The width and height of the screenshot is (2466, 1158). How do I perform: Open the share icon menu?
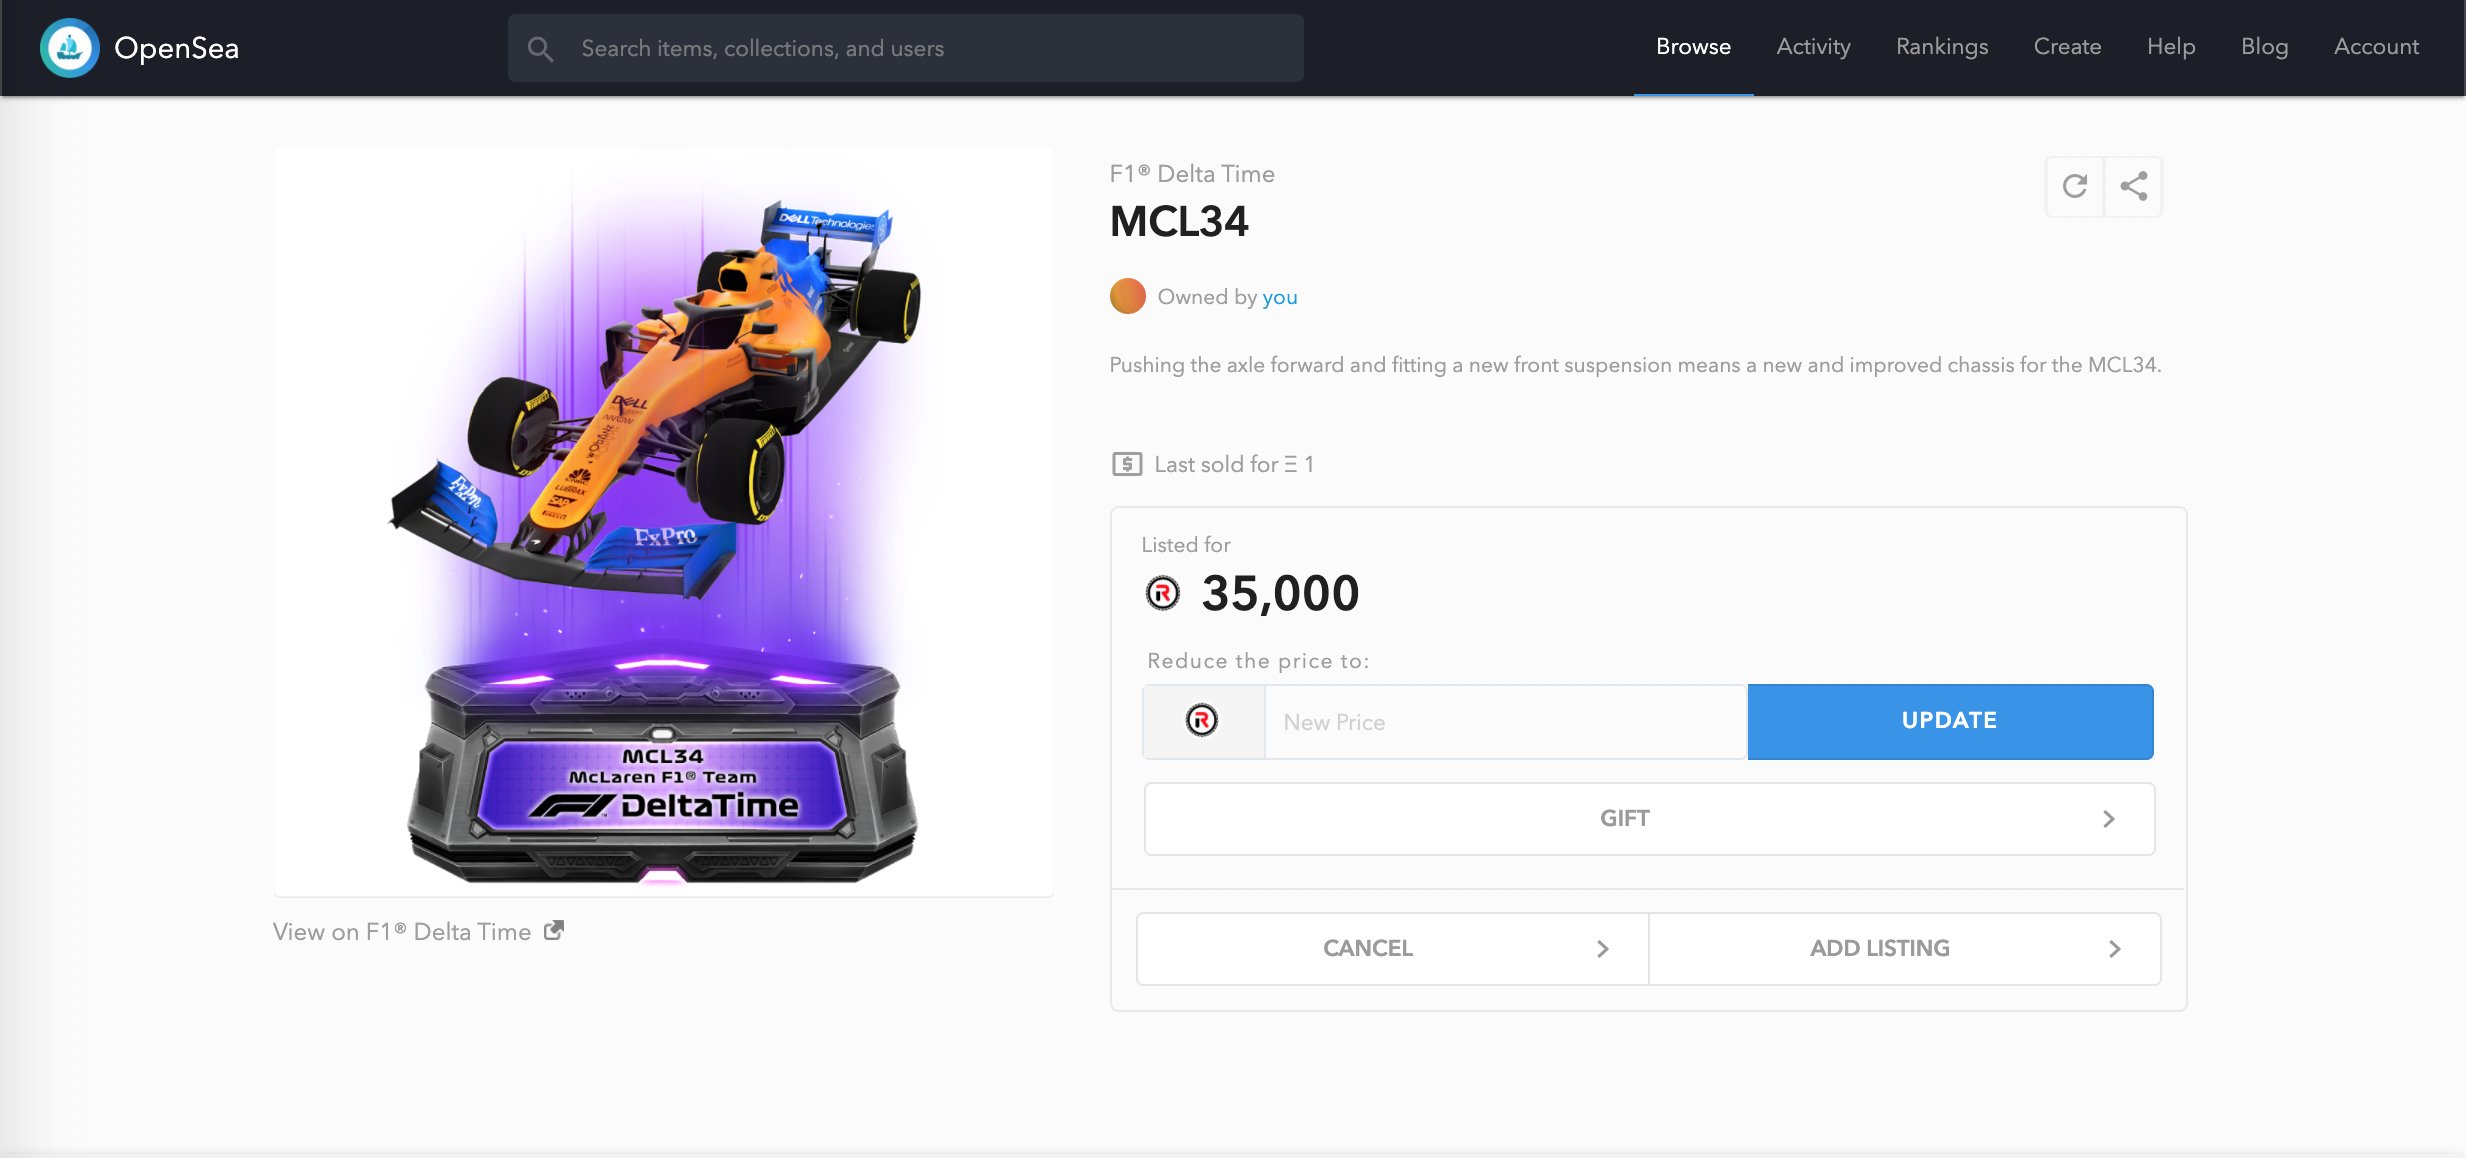2134,186
